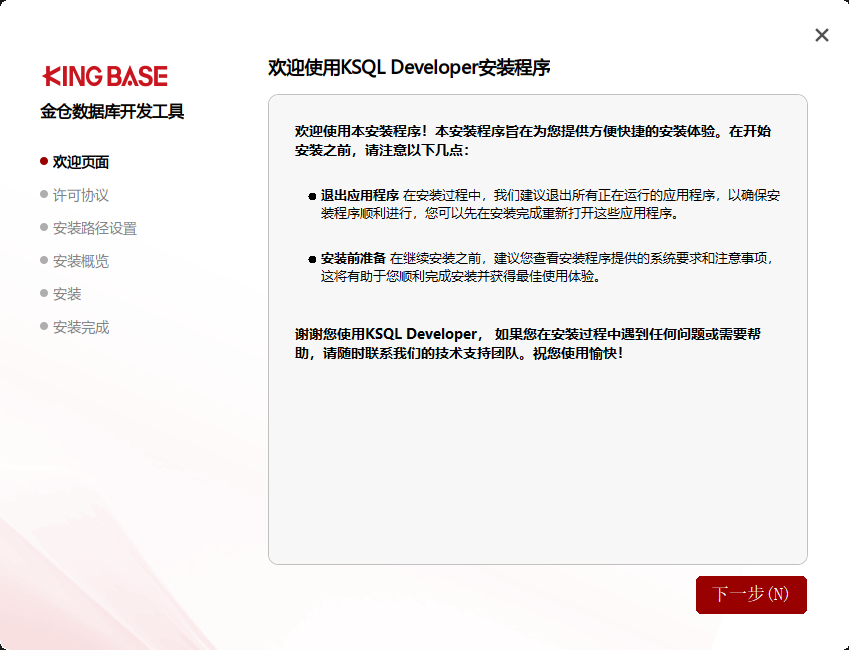Go to the 安装路径设置 step
This screenshot has height=650, width=849.
point(95,228)
